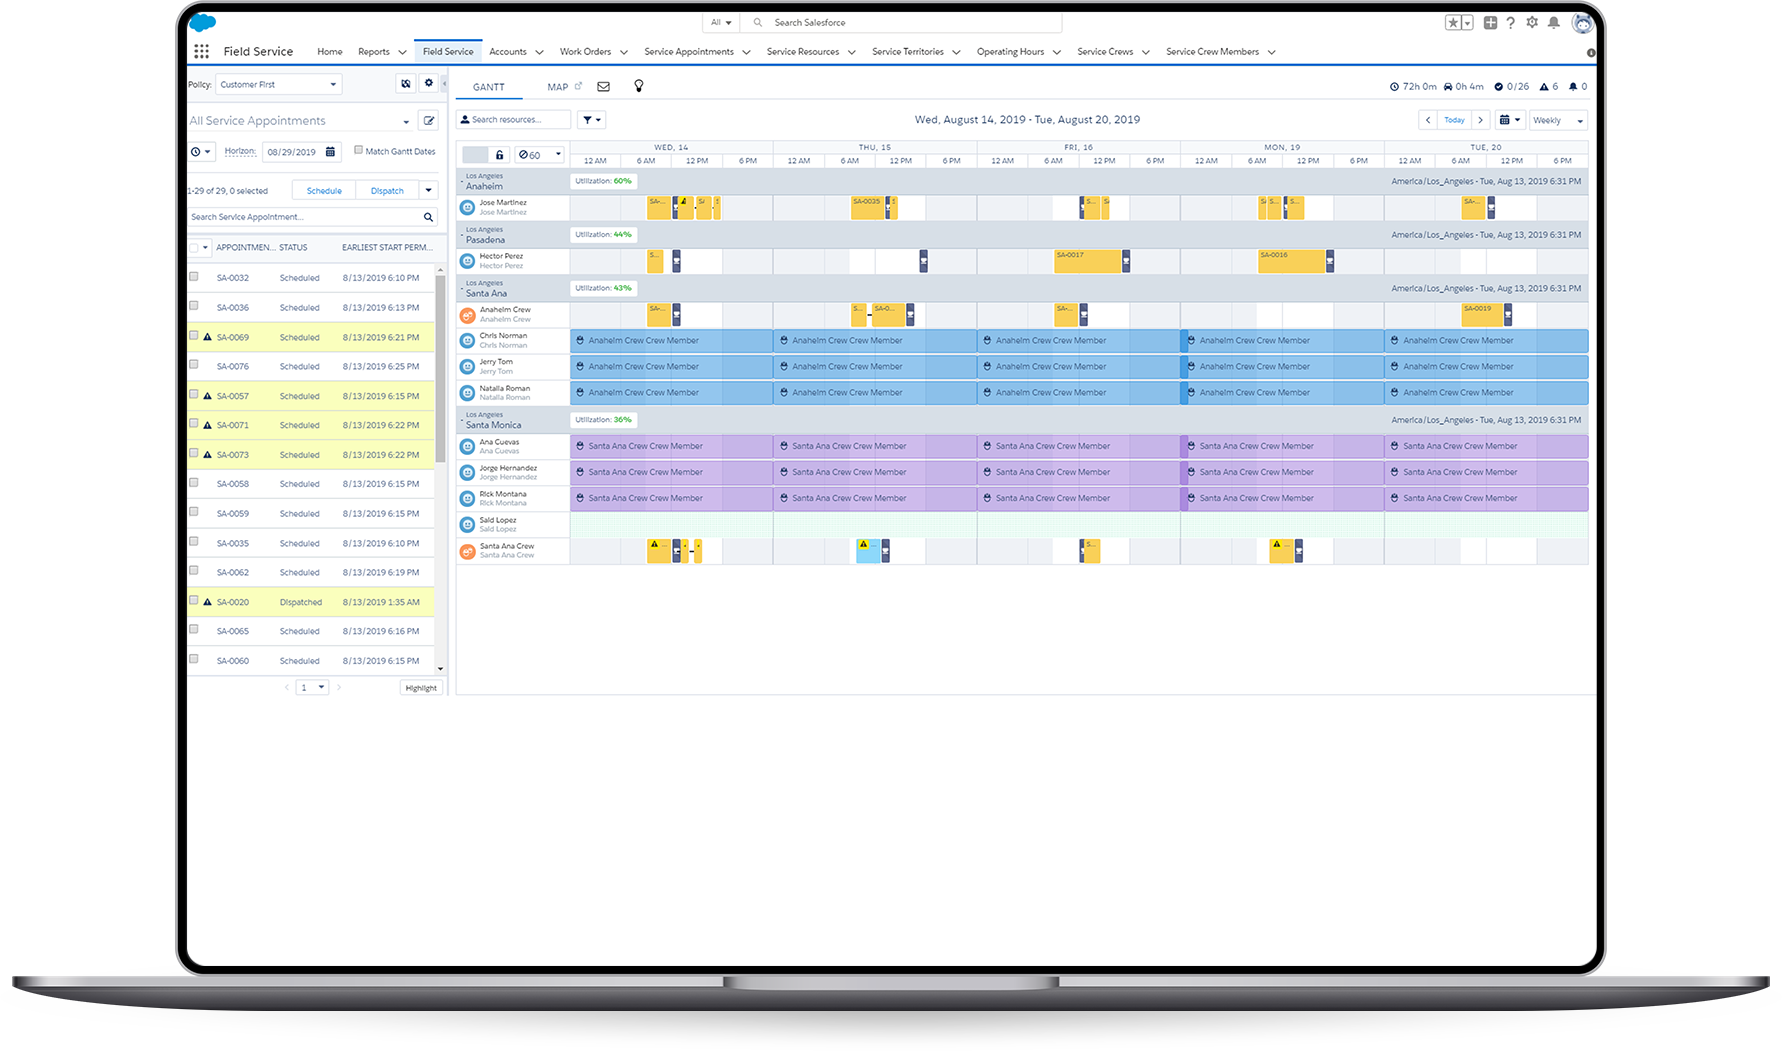Open the Policy Customer First dropdown
1782x1051 pixels.
click(x=279, y=85)
